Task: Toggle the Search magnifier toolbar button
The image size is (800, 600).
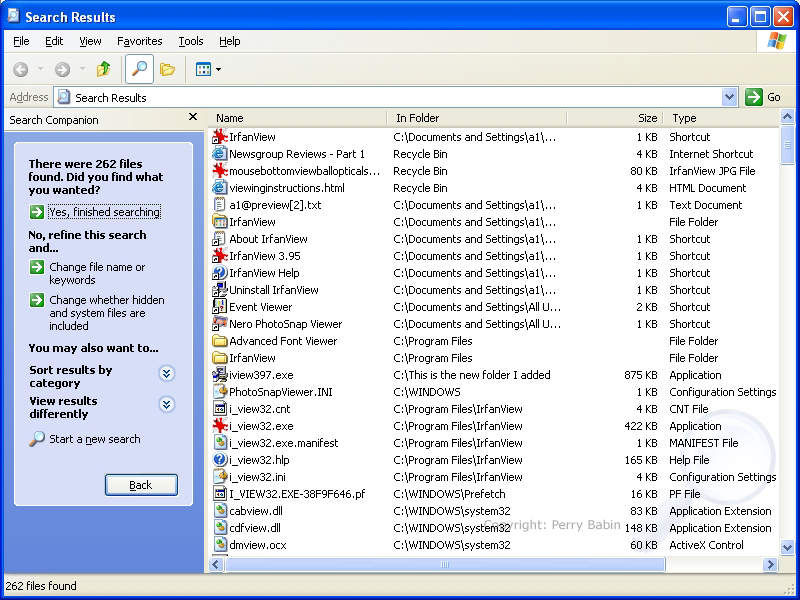Action: point(139,69)
